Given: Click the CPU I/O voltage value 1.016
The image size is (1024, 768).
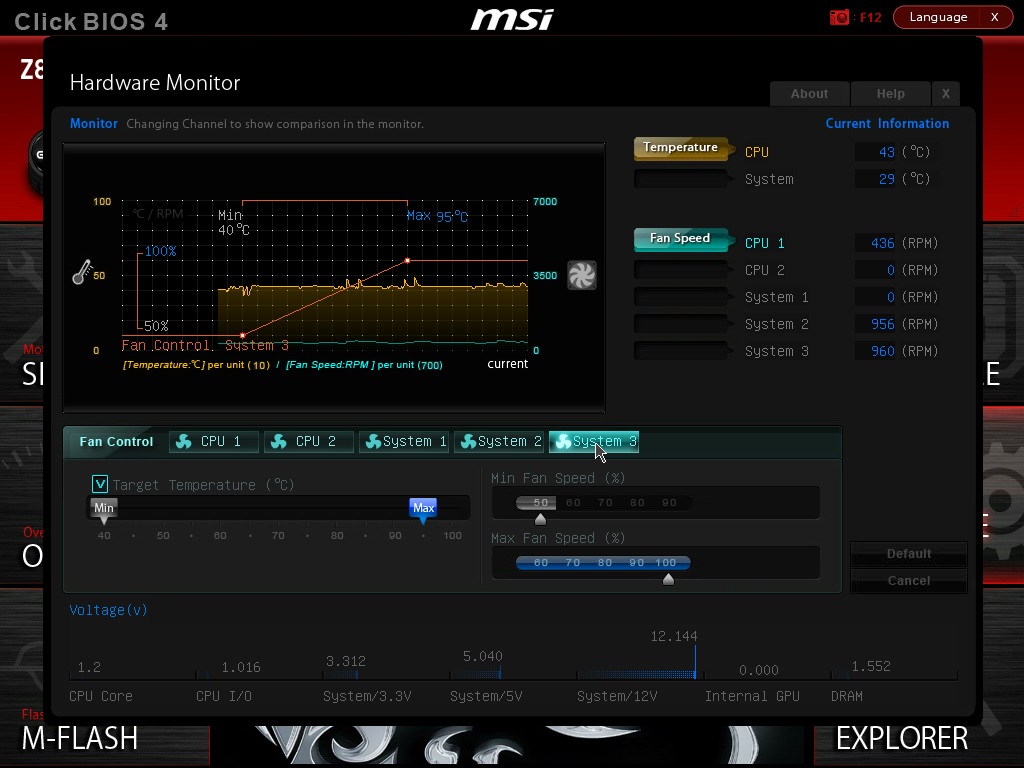Looking at the screenshot, I should pos(241,667).
